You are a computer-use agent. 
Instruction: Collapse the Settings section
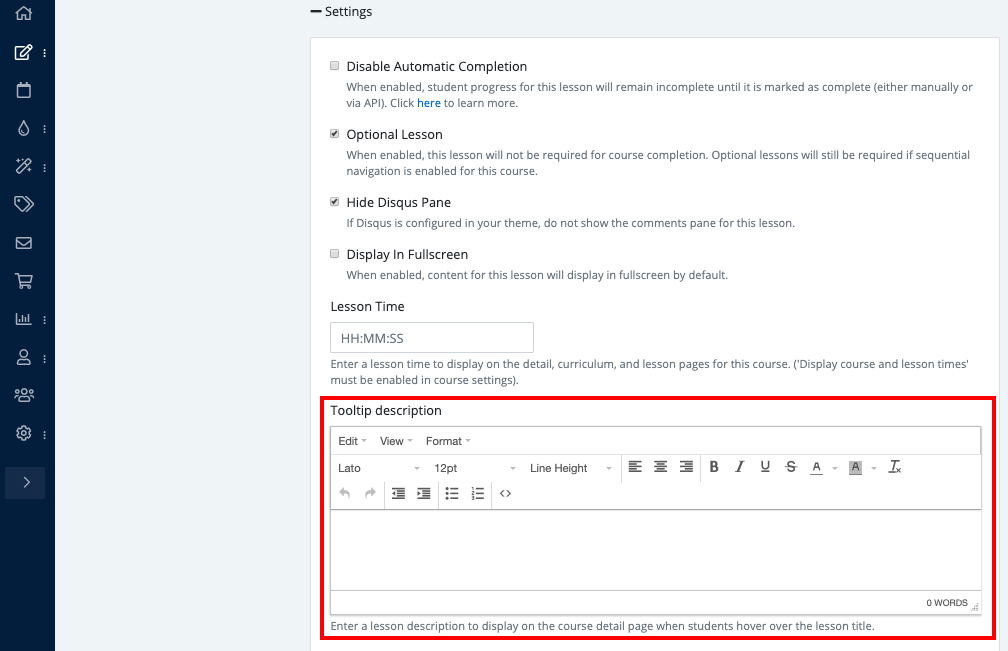(341, 12)
